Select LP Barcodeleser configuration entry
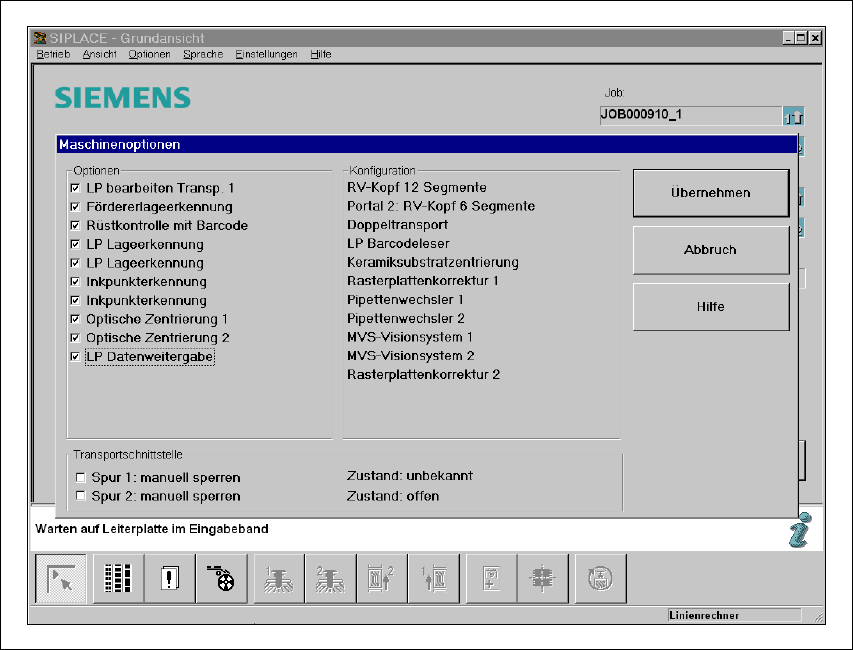 pos(398,244)
